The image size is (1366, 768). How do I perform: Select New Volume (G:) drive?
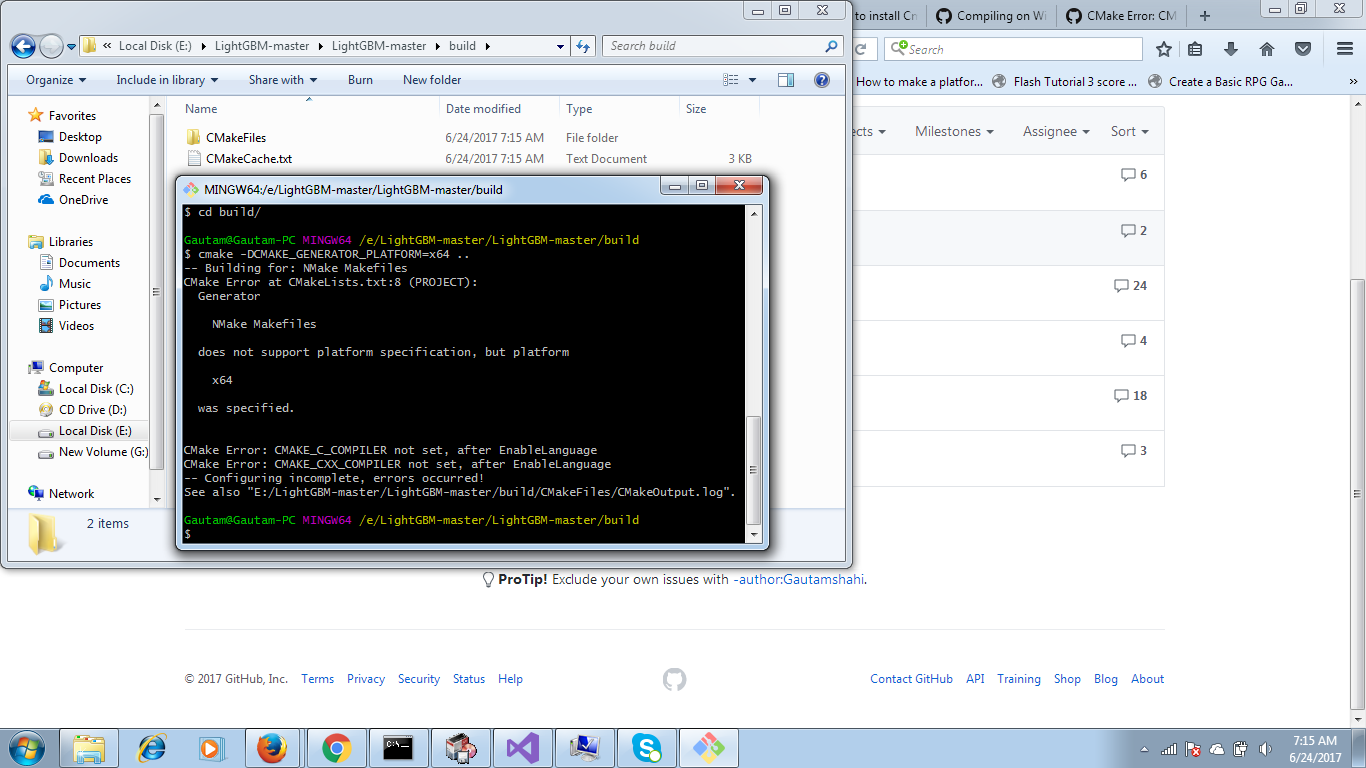103,452
